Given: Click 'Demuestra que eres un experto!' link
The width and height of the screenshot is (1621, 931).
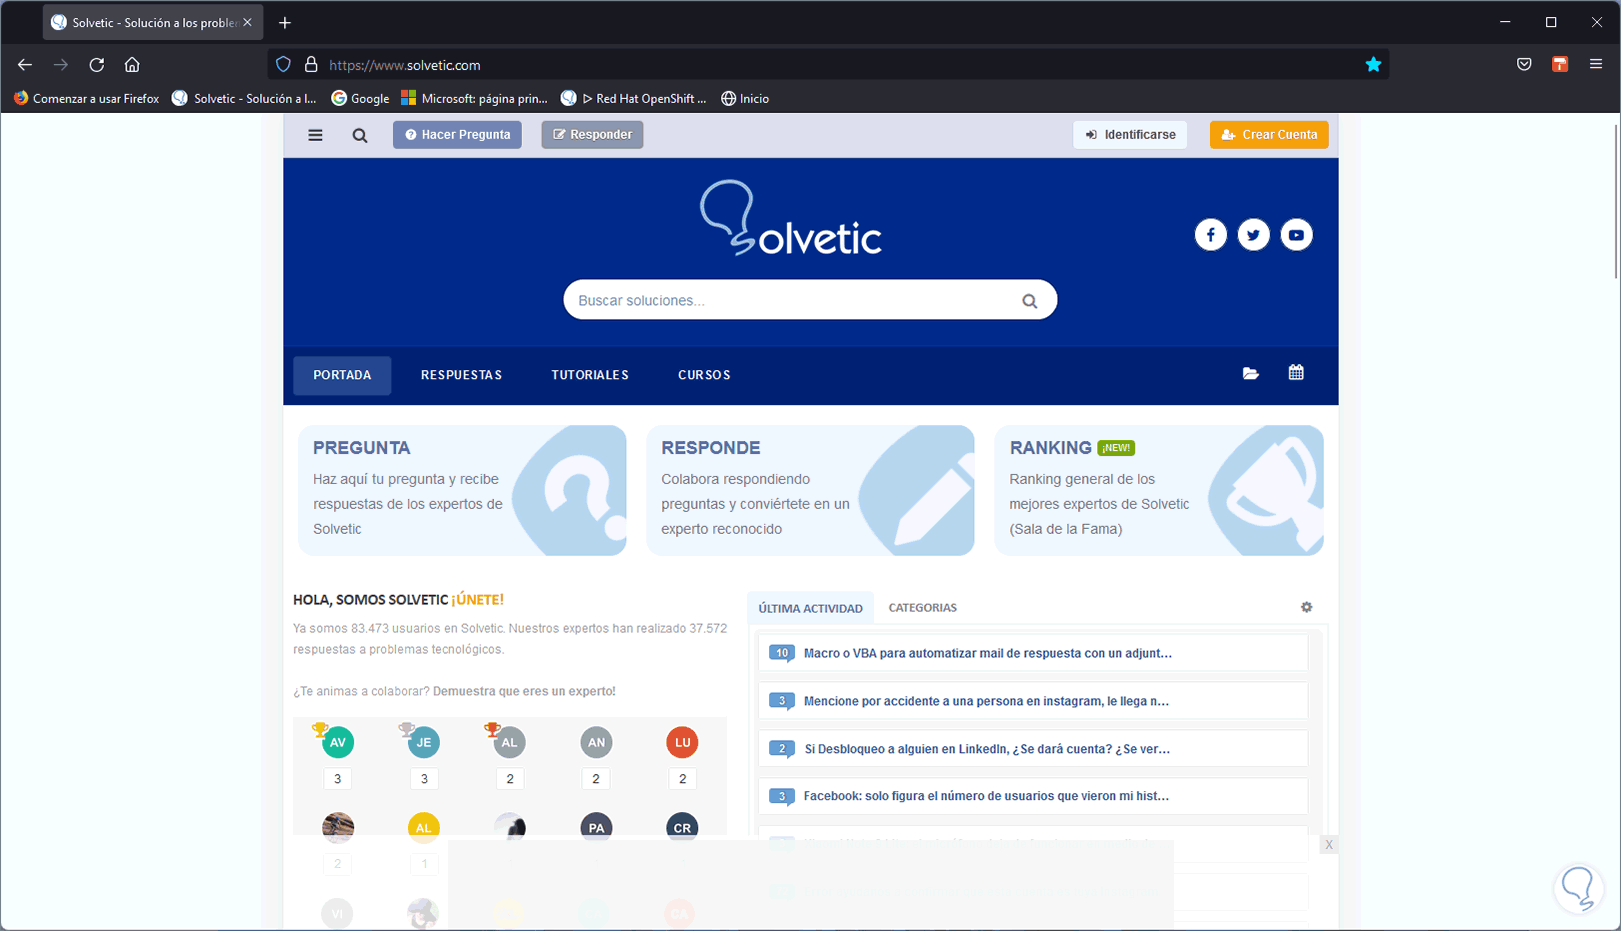Looking at the screenshot, I should (524, 691).
